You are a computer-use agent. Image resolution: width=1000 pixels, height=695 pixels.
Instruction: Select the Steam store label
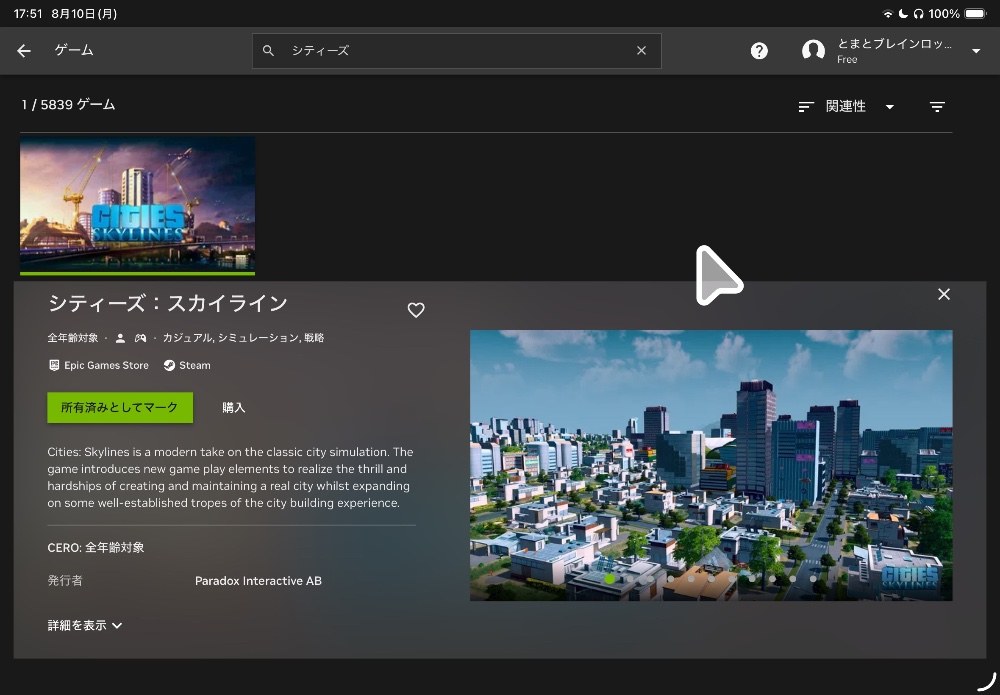[195, 365]
